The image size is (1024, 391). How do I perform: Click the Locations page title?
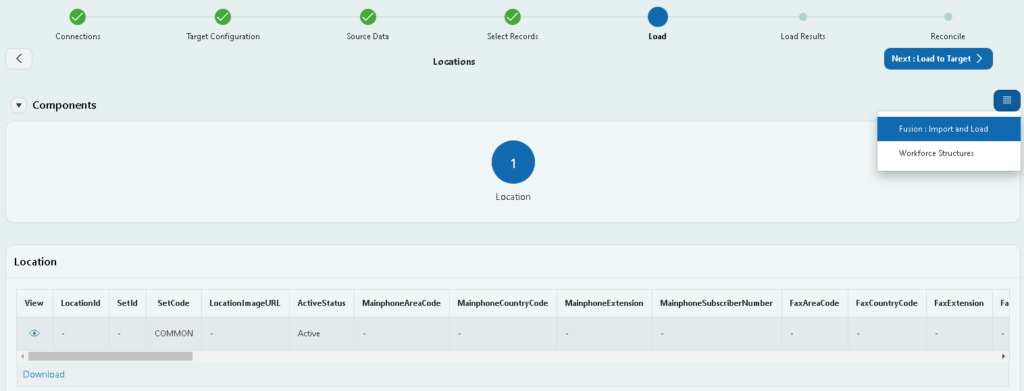[x=454, y=62]
